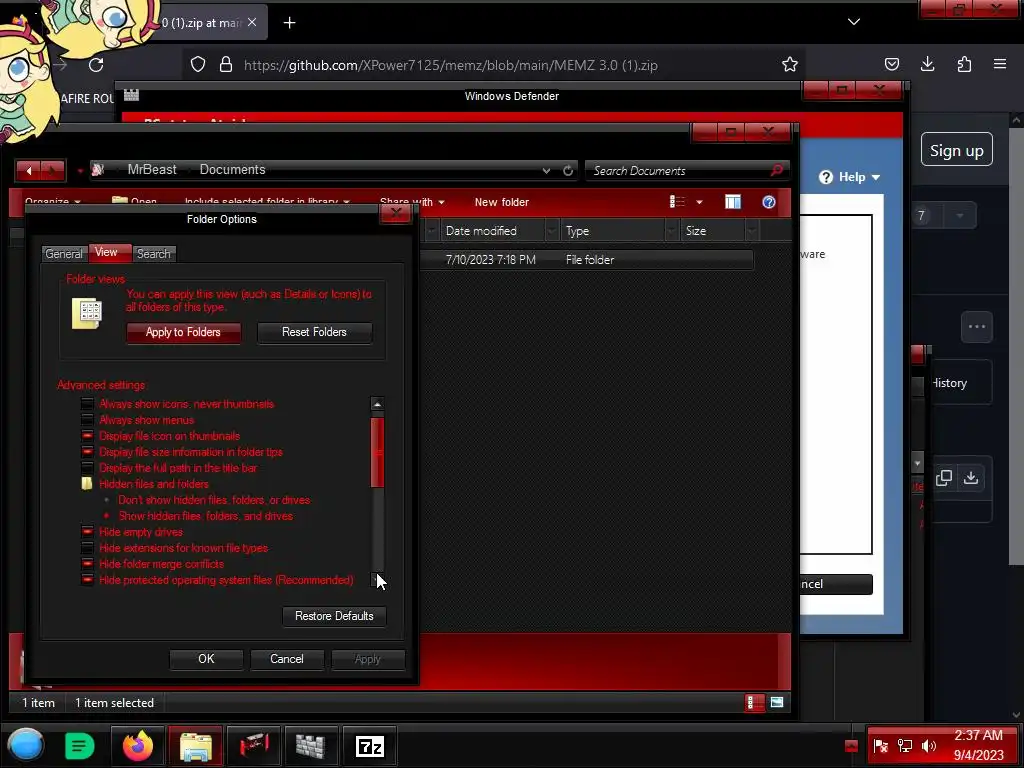Screen dimensions: 1024x768
Task: Open Firefox from the taskbar
Action: pyautogui.click(x=137, y=746)
